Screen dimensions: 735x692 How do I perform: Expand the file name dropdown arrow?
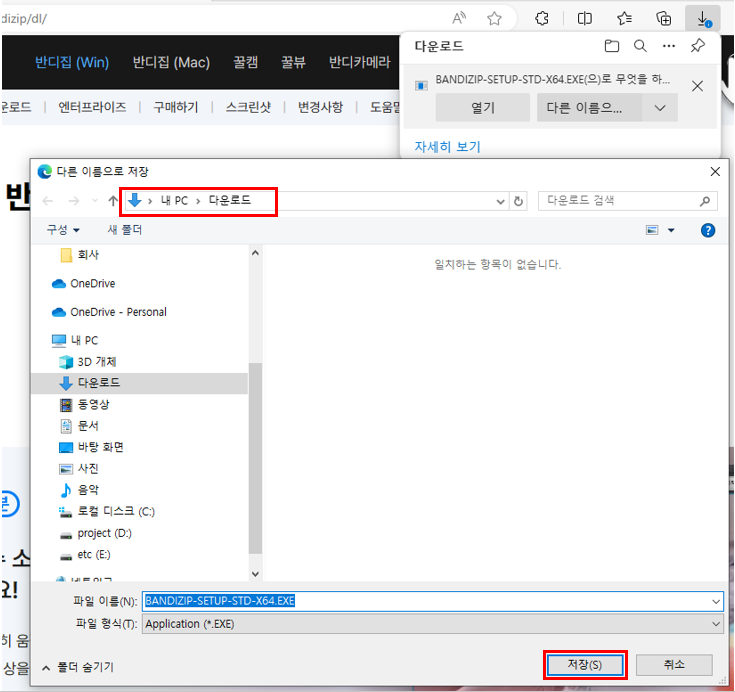(x=716, y=602)
